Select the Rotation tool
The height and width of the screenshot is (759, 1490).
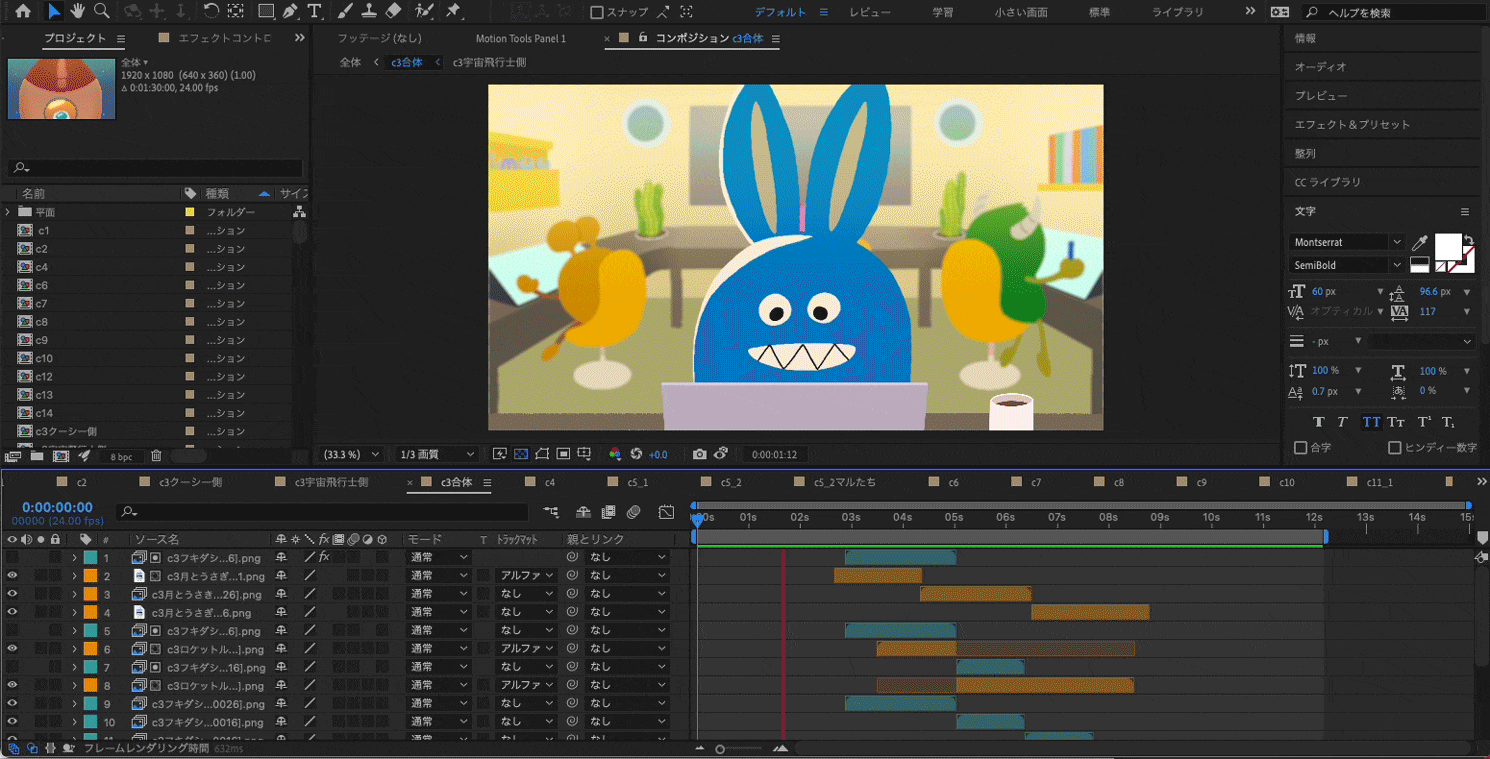tap(211, 11)
